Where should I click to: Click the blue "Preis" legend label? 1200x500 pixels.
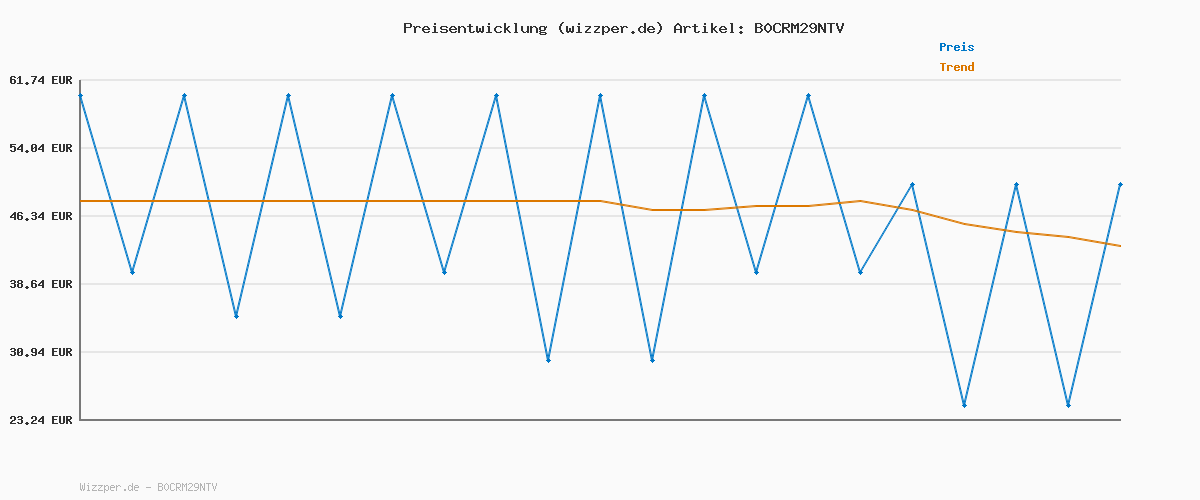pyautogui.click(x=956, y=47)
